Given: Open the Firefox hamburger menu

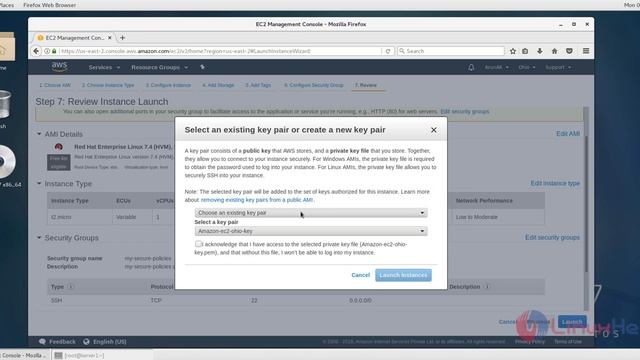Looking at the screenshot, I should pyautogui.click(x=586, y=51).
